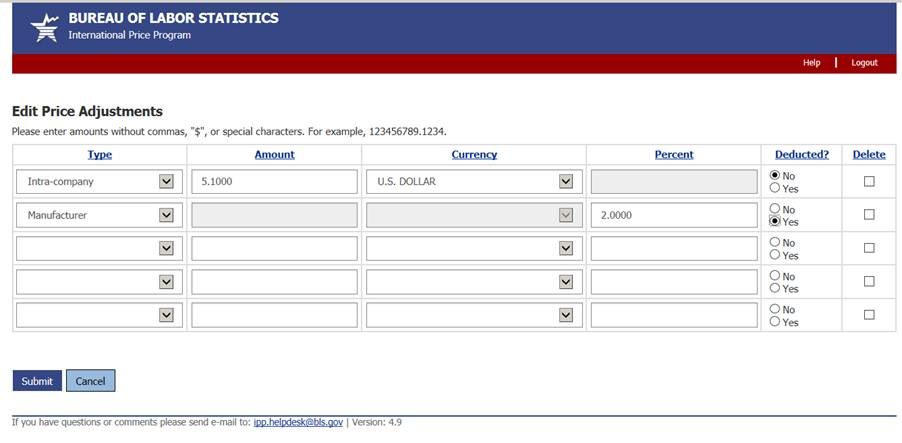902x443 pixels.
Task: Select Yes radio for Intra-company row
Action: tap(775, 188)
